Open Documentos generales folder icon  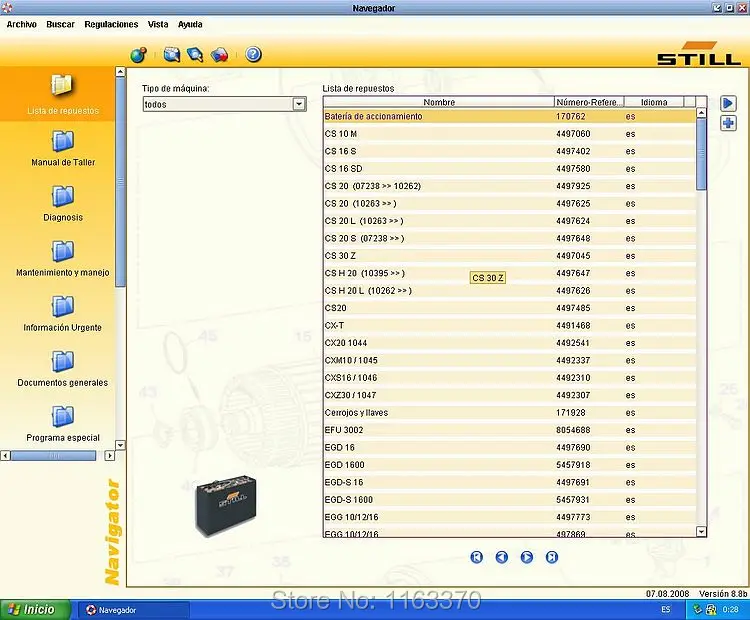point(63,361)
